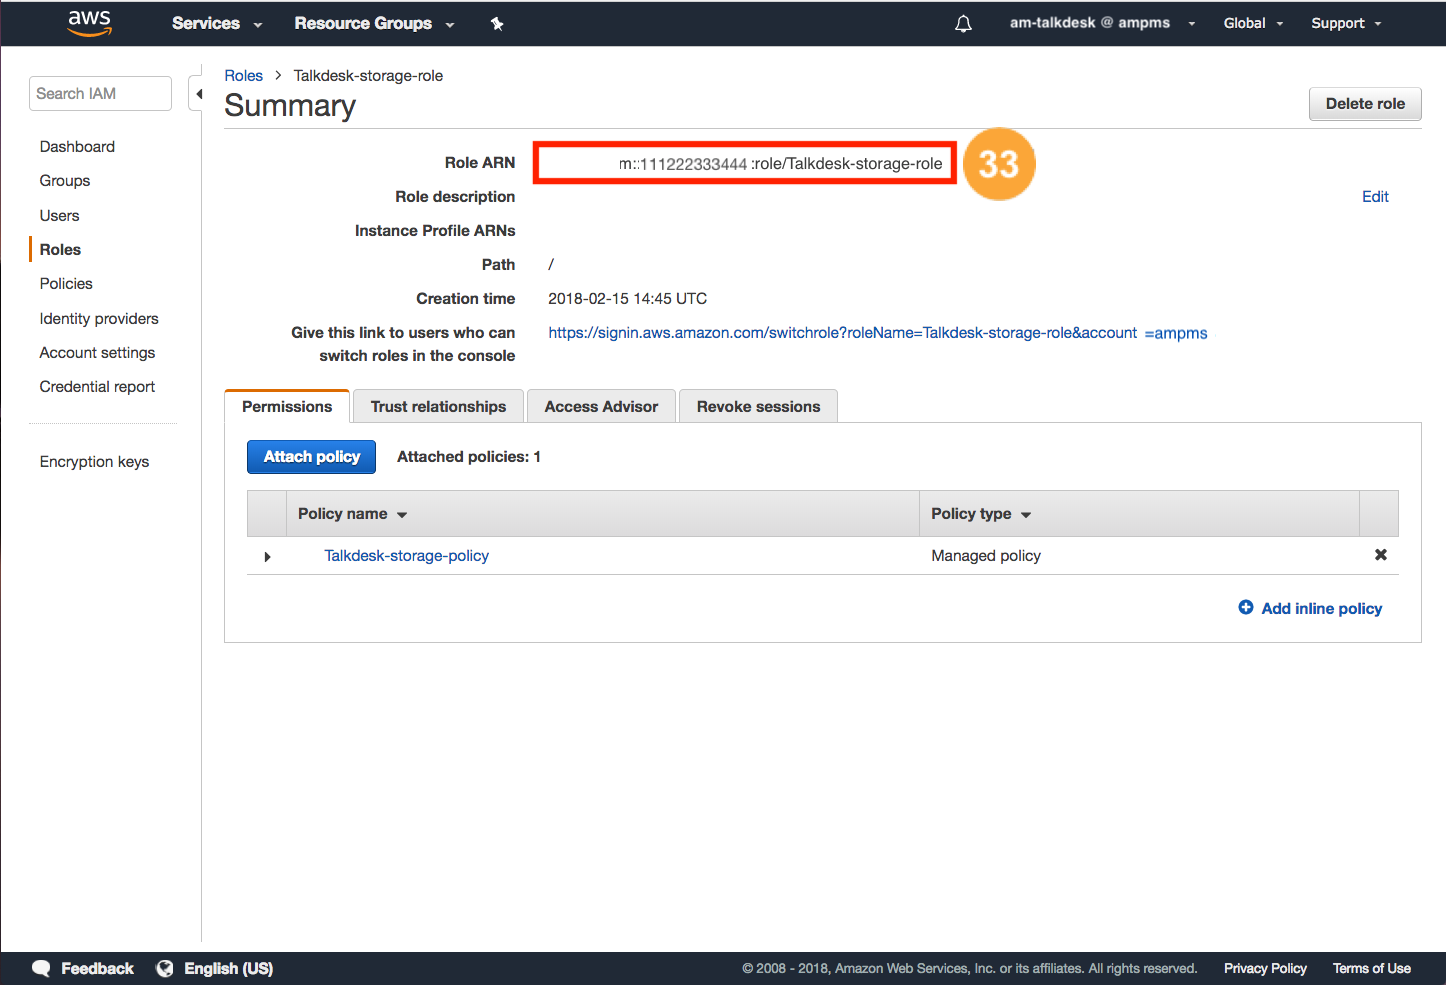The width and height of the screenshot is (1446, 985).
Task: Click the Attach policy button
Action: coord(311,457)
